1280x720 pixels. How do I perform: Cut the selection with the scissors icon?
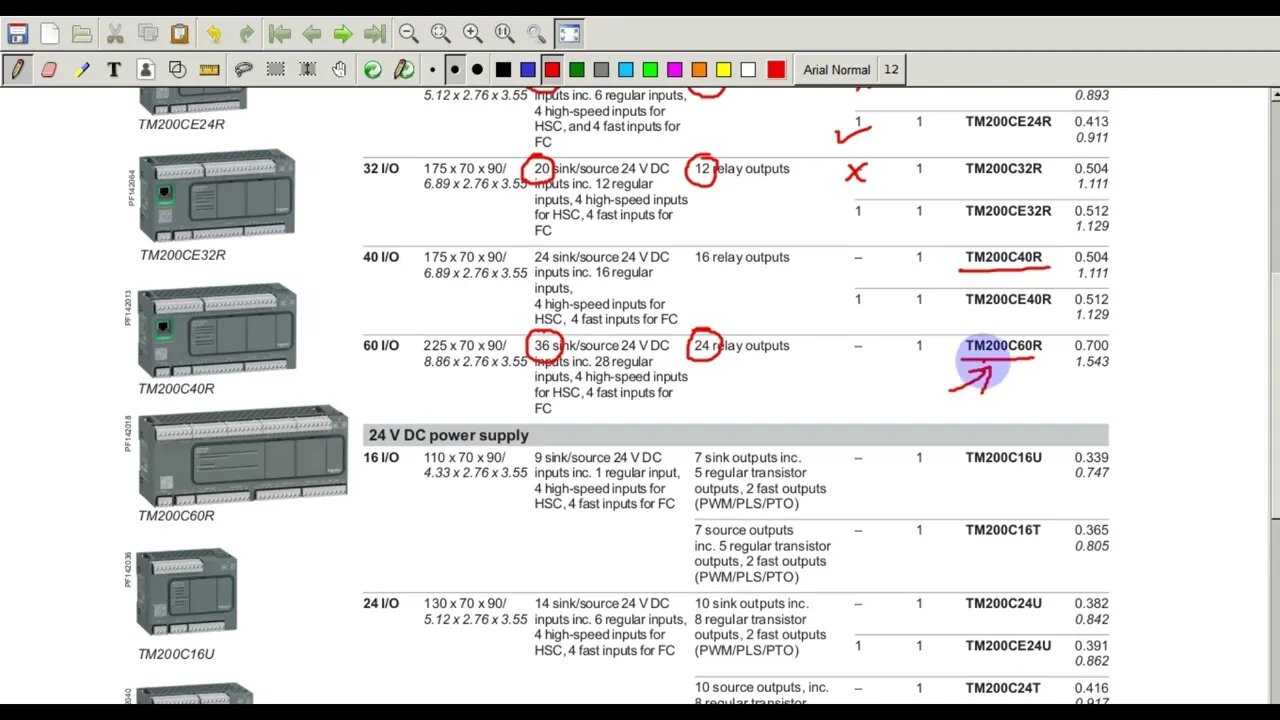115,34
